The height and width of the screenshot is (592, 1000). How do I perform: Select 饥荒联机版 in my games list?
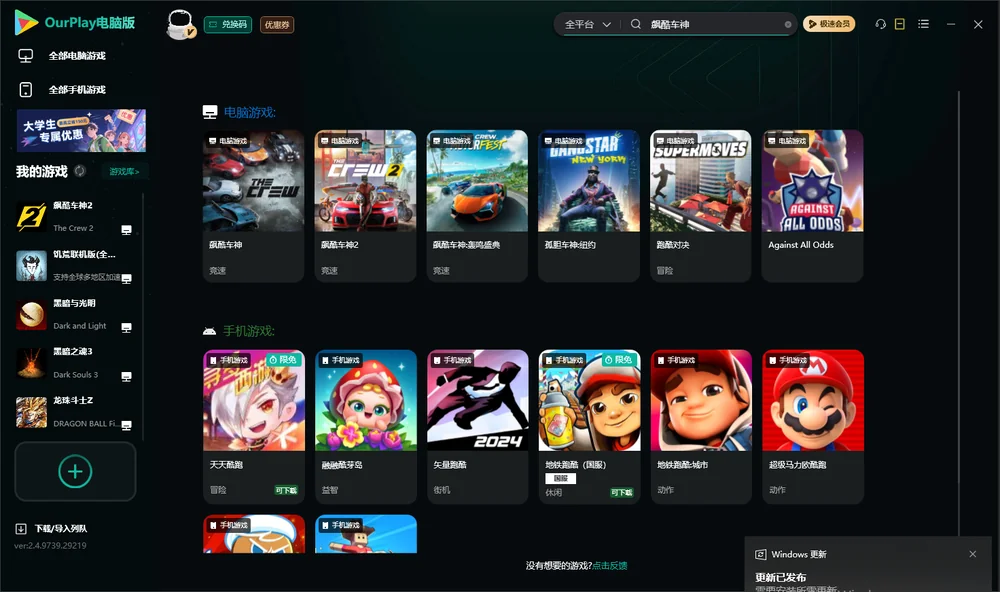[x=75, y=266]
